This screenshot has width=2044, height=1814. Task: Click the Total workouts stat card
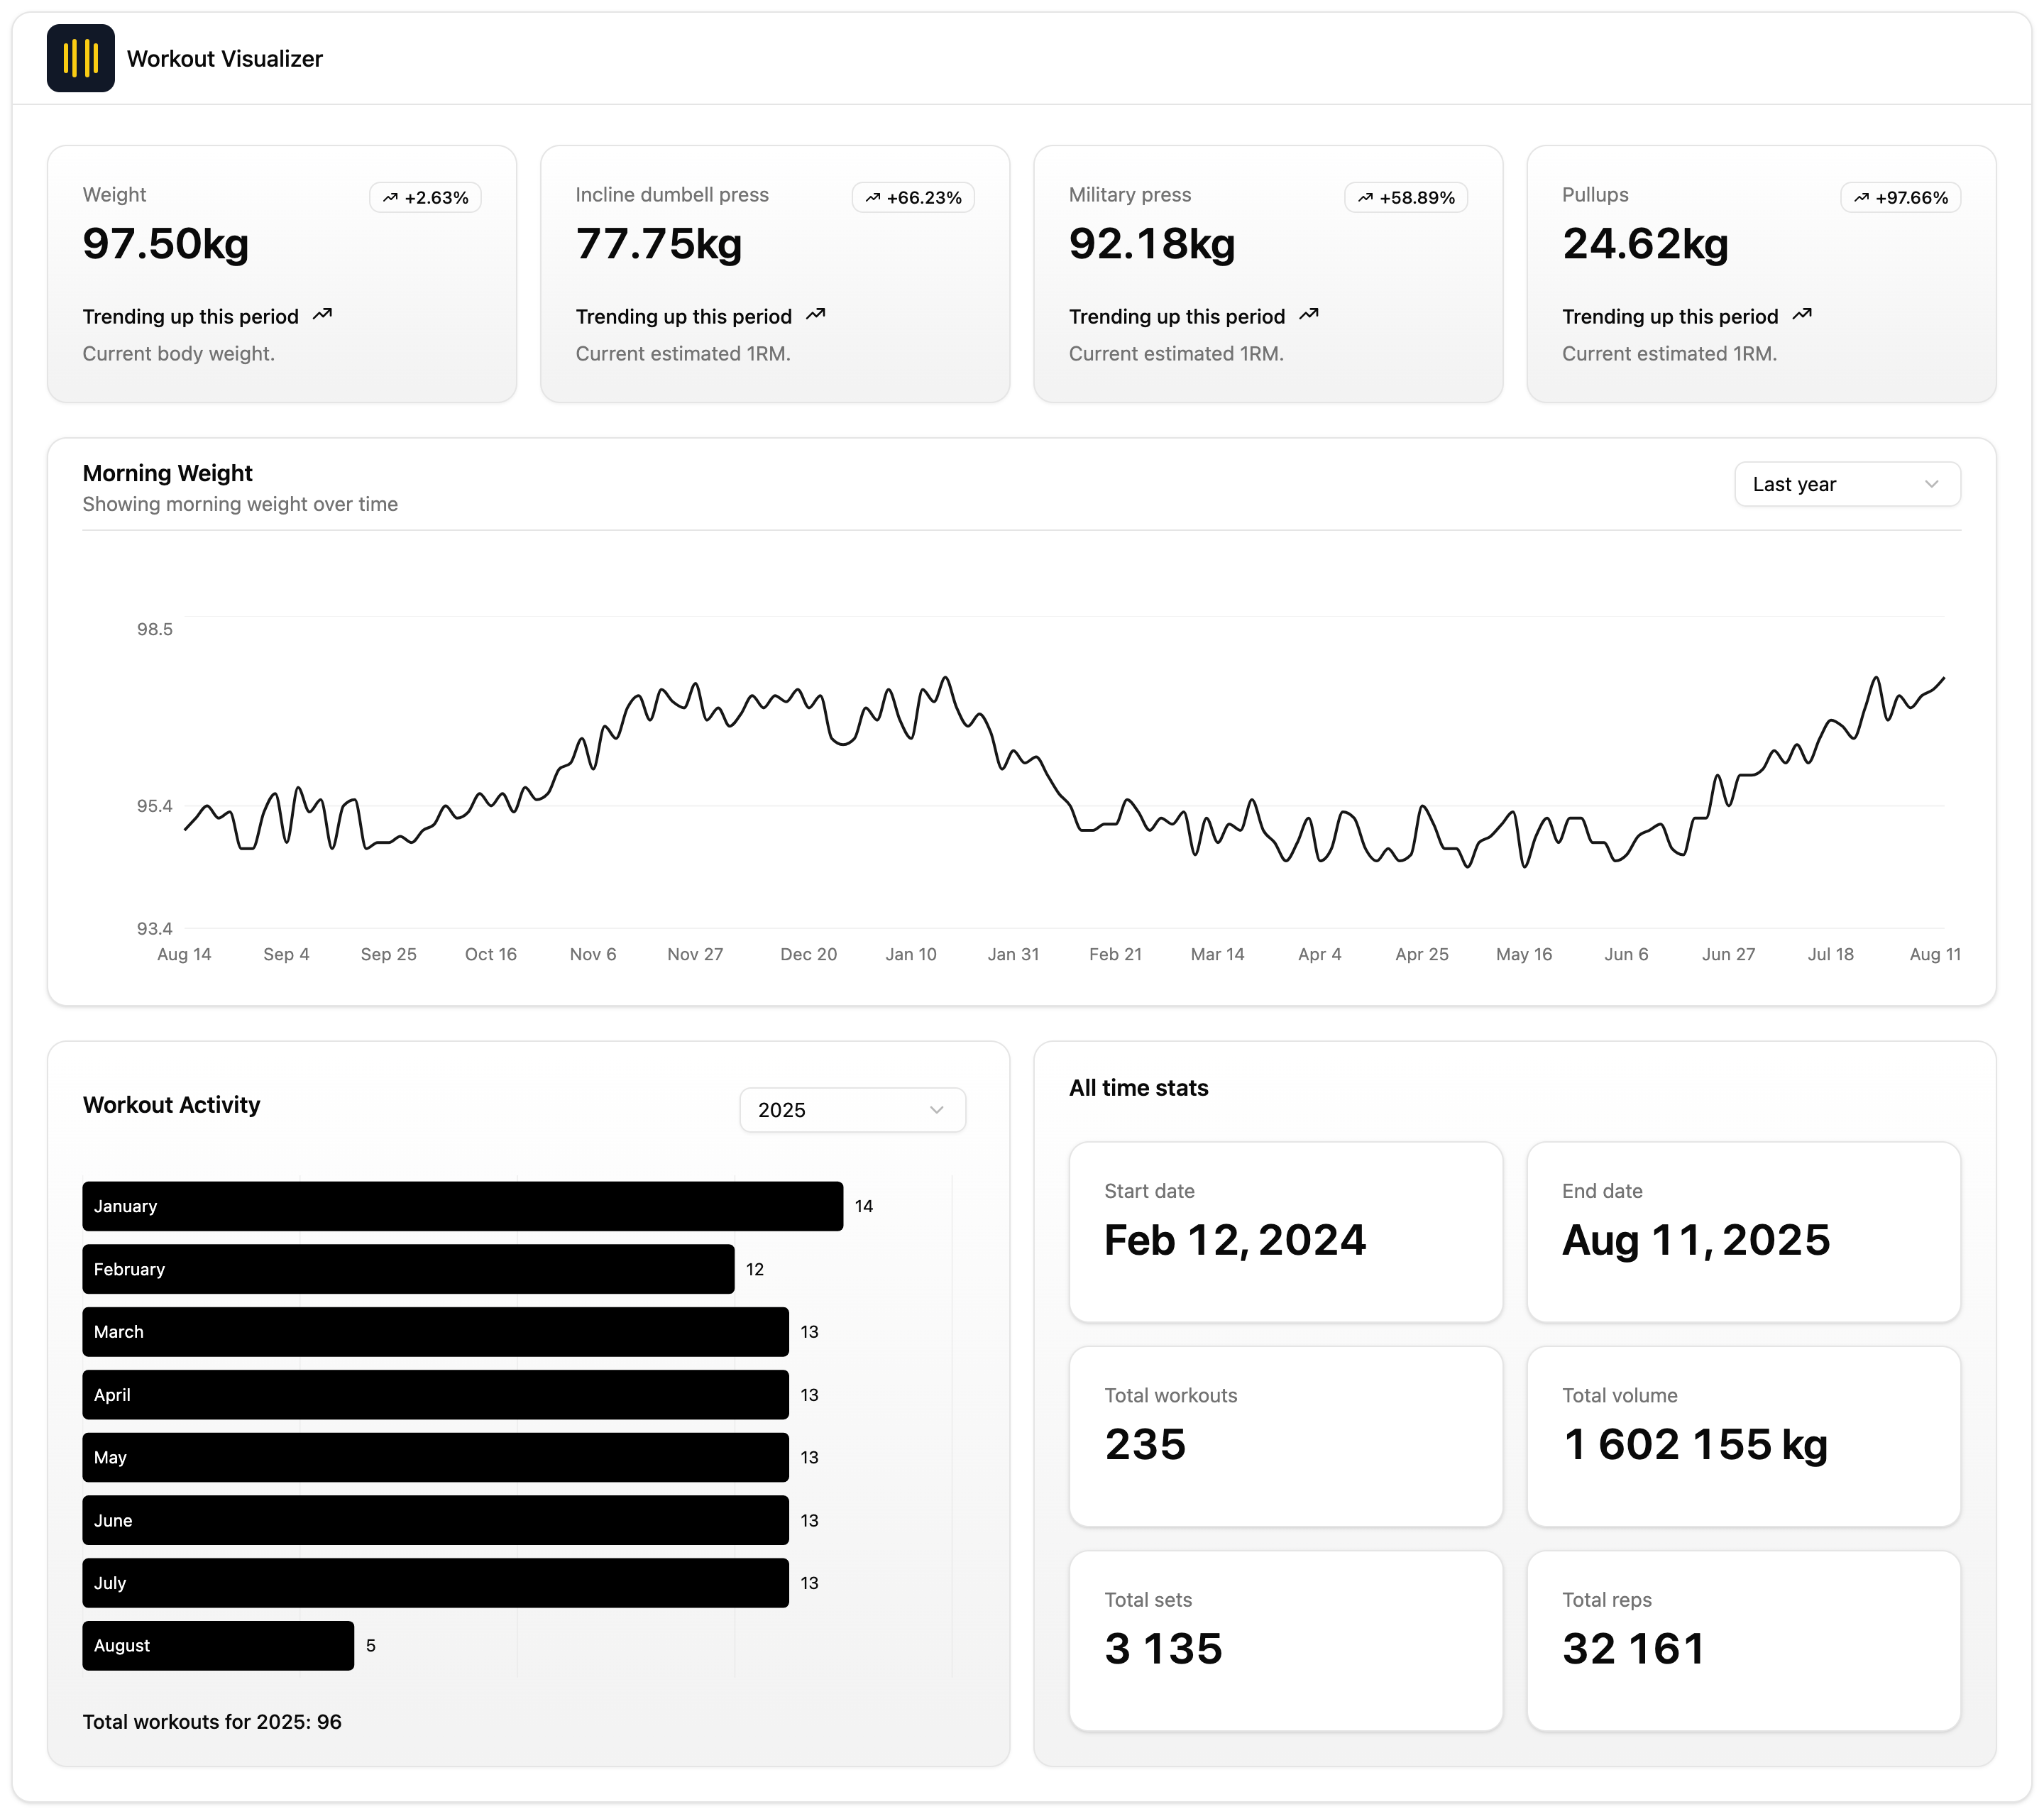pyautogui.click(x=1286, y=1436)
